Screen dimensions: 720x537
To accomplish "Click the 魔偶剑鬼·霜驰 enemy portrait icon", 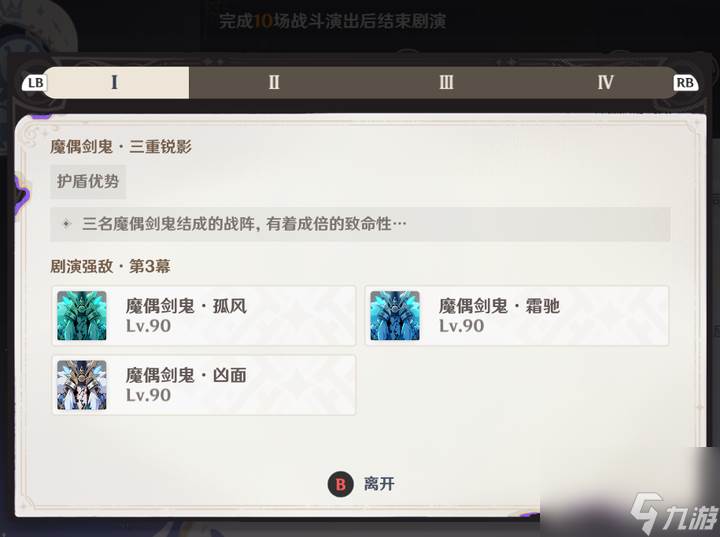I will [395, 316].
